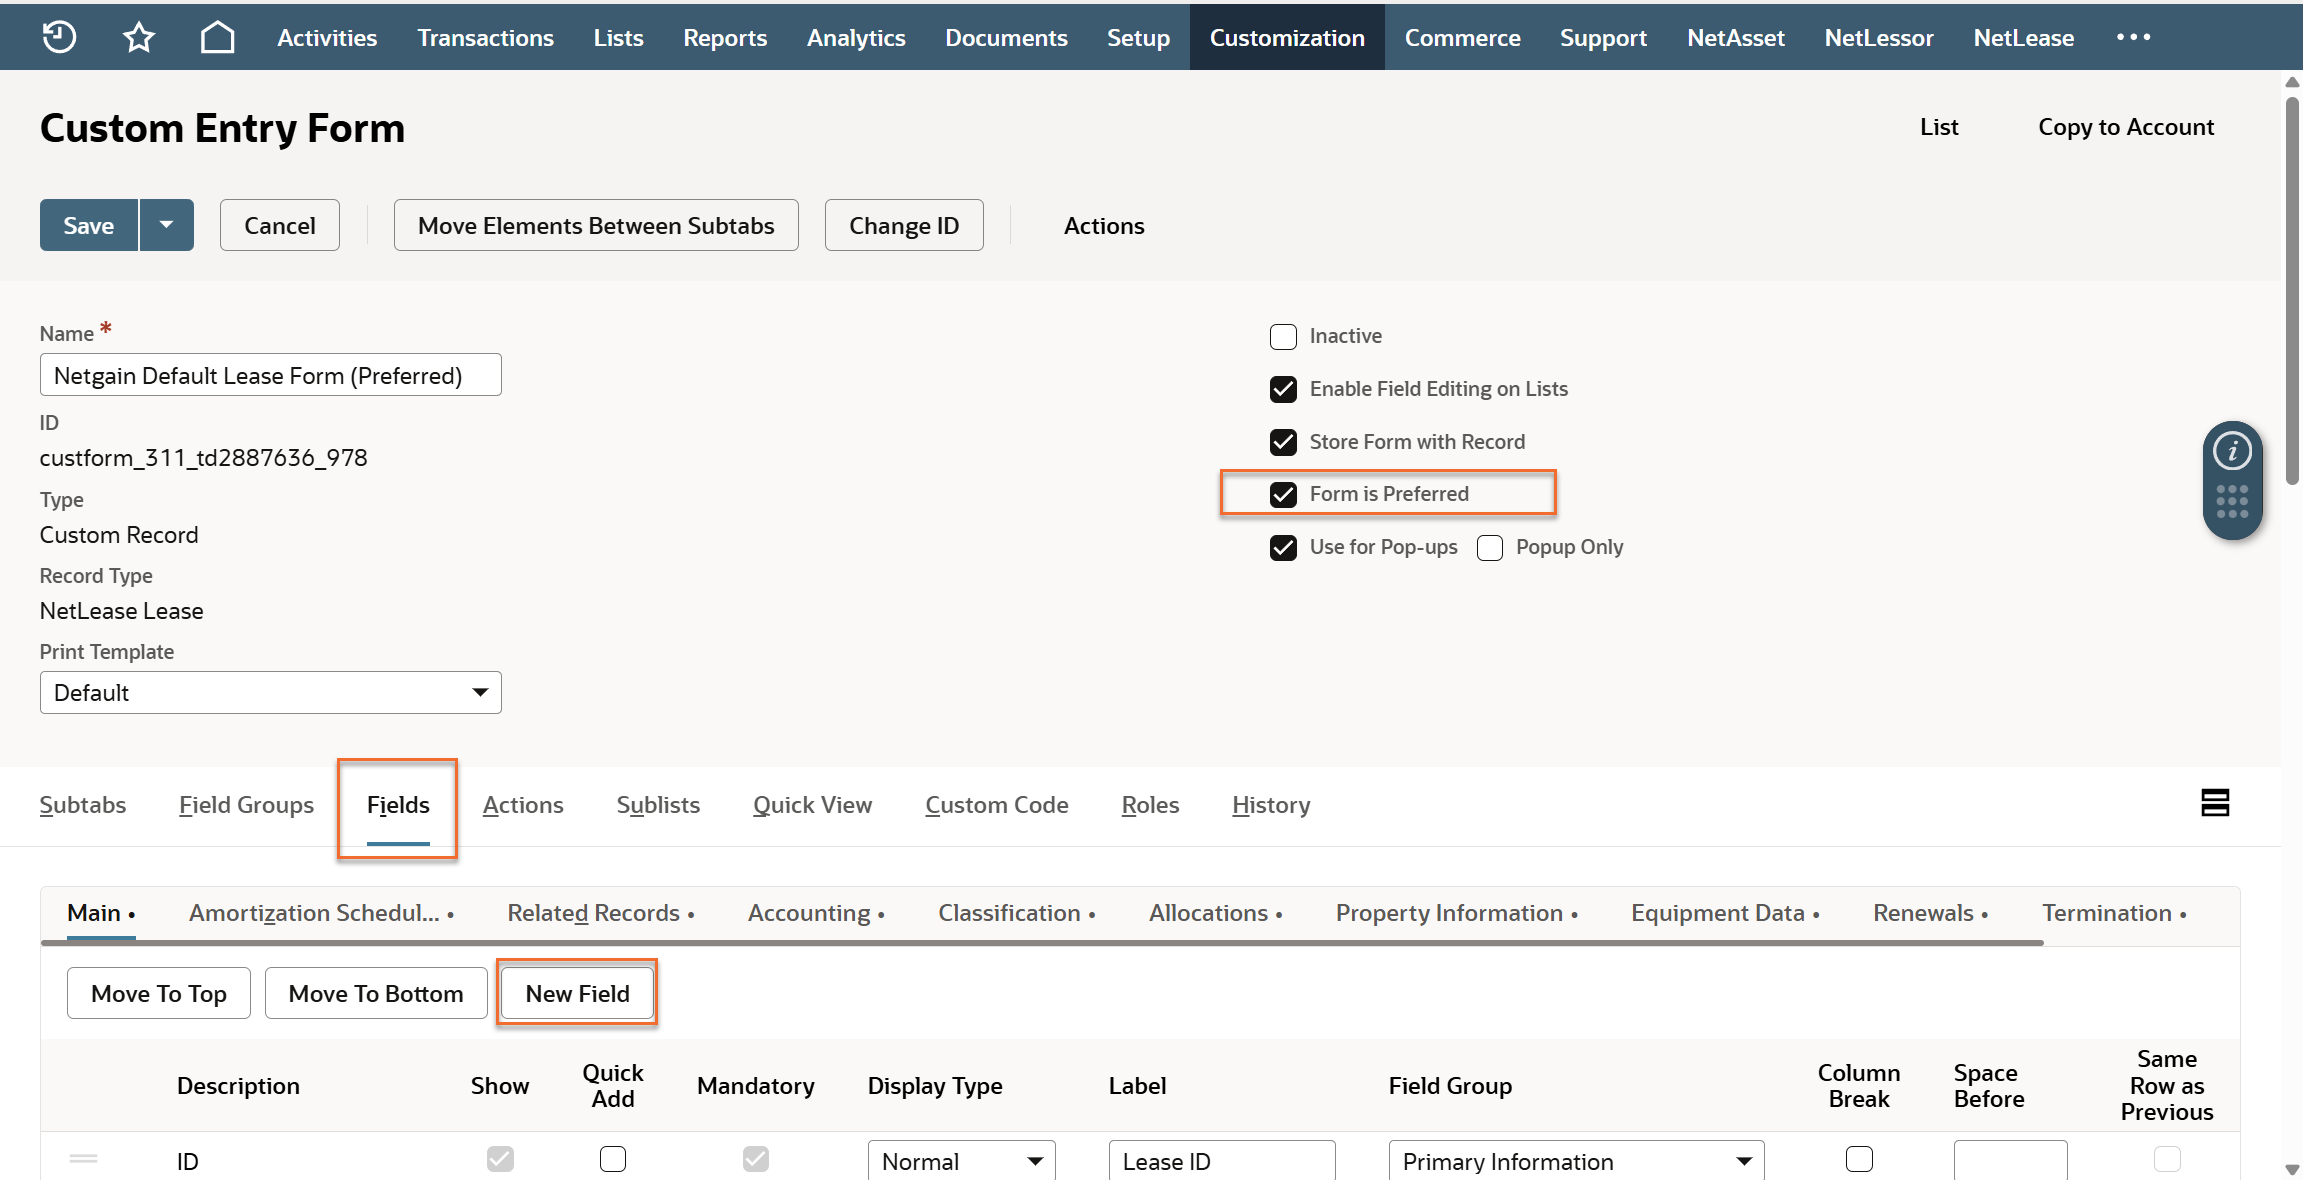Click into the Name input field

pos(270,375)
